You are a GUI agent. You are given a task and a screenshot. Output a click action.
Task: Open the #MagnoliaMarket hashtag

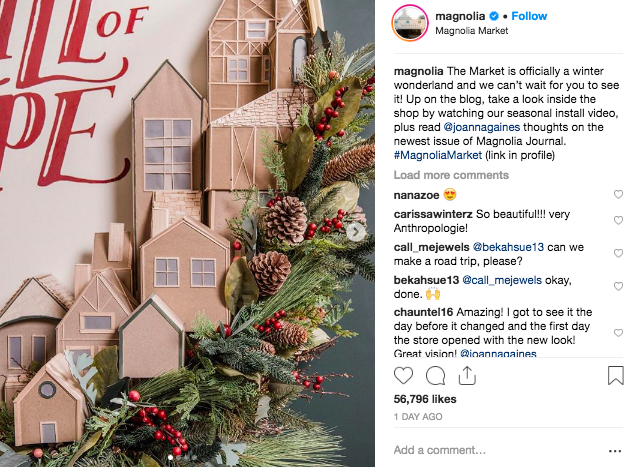tap(438, 155)
